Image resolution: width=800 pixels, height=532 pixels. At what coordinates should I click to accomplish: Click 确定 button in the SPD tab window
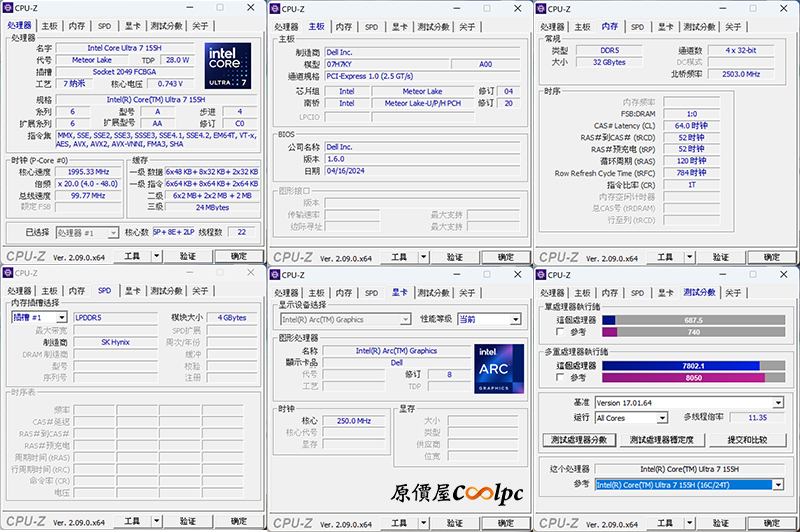point(239,521)
